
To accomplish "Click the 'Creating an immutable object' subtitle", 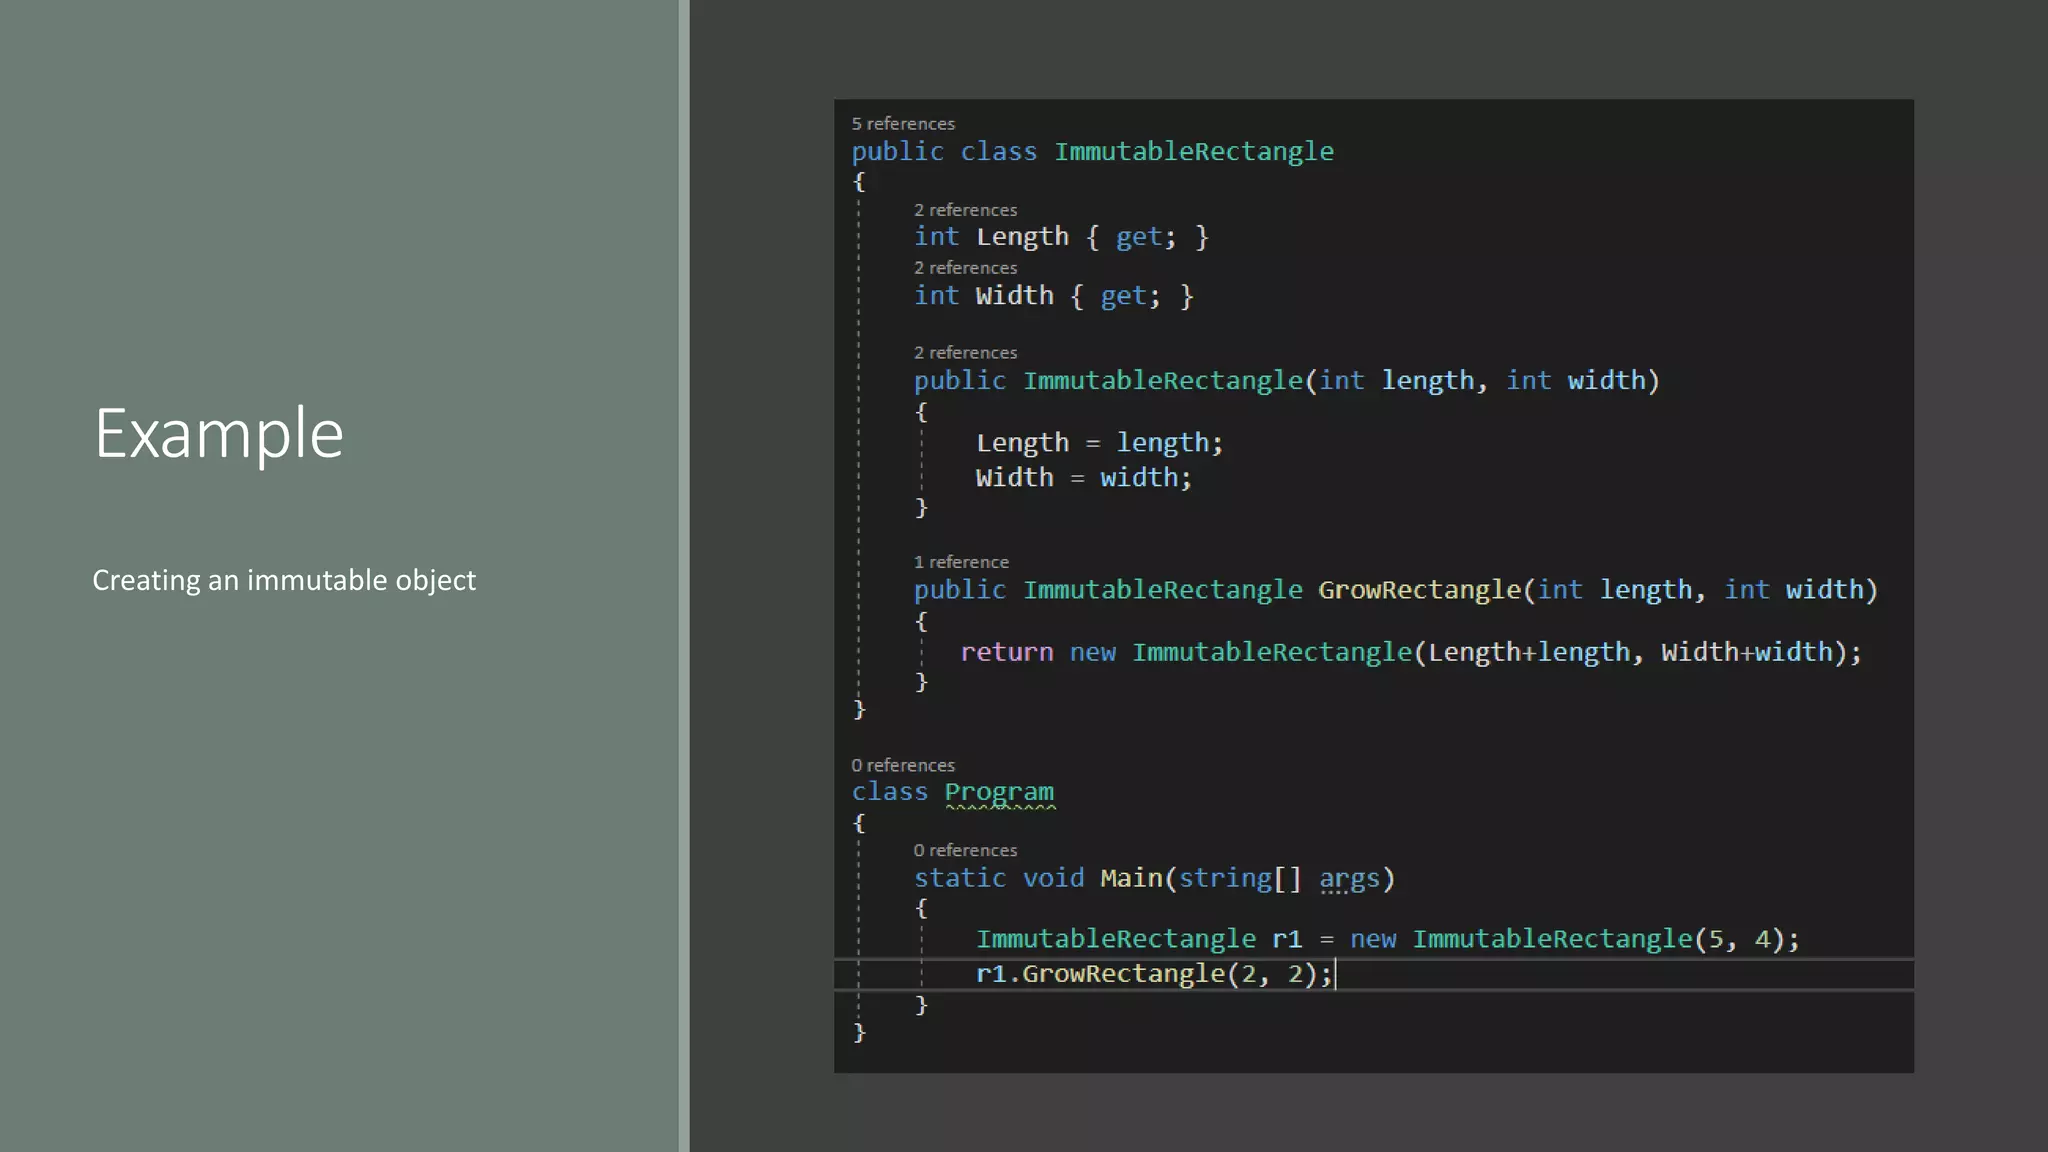I will pos(284,580).
